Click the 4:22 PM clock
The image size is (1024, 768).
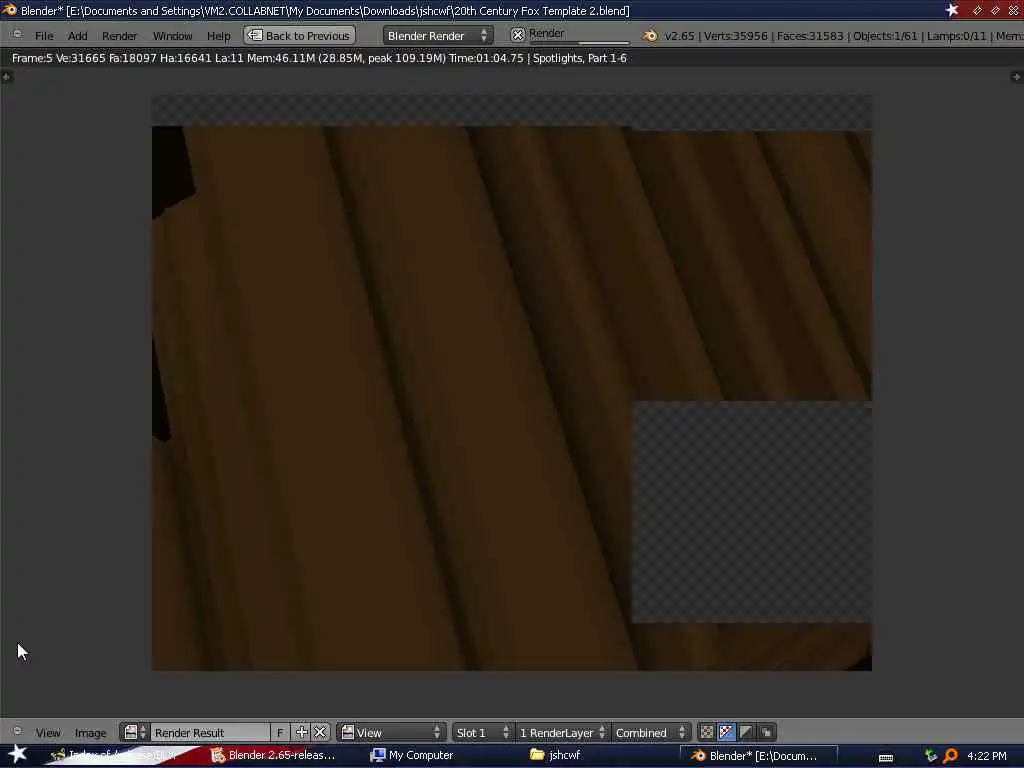click(987, 756)
